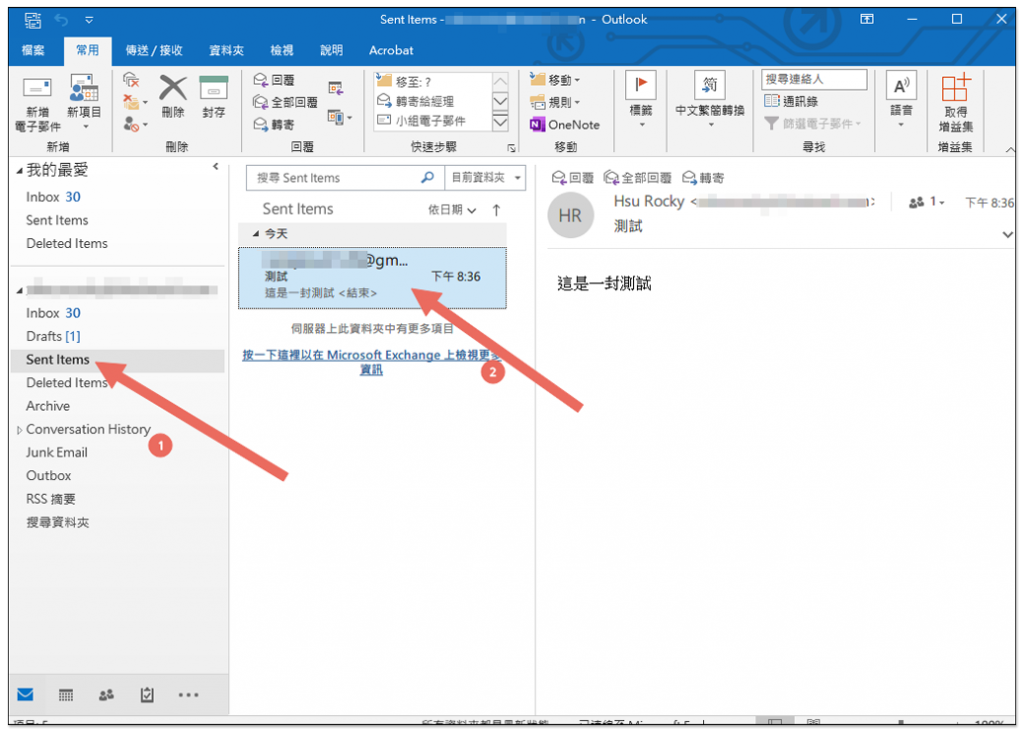Open the recipients count button

coord(927,203)
